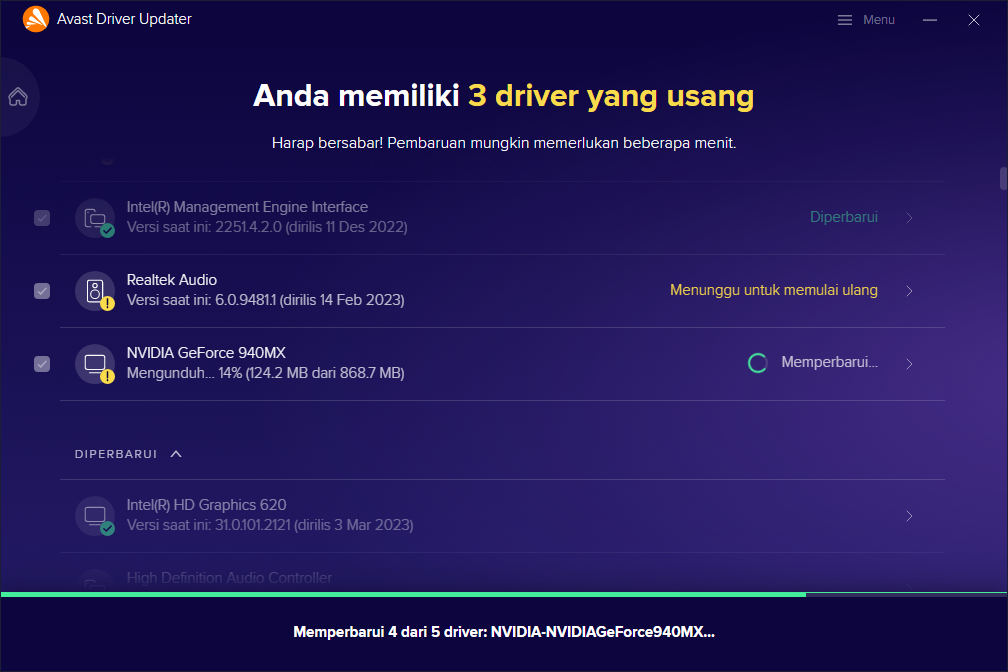Click the spinning progress icon beside Memperbarui
The width and height of the screenshot is (1008, 672).
[x=758, y=363]
